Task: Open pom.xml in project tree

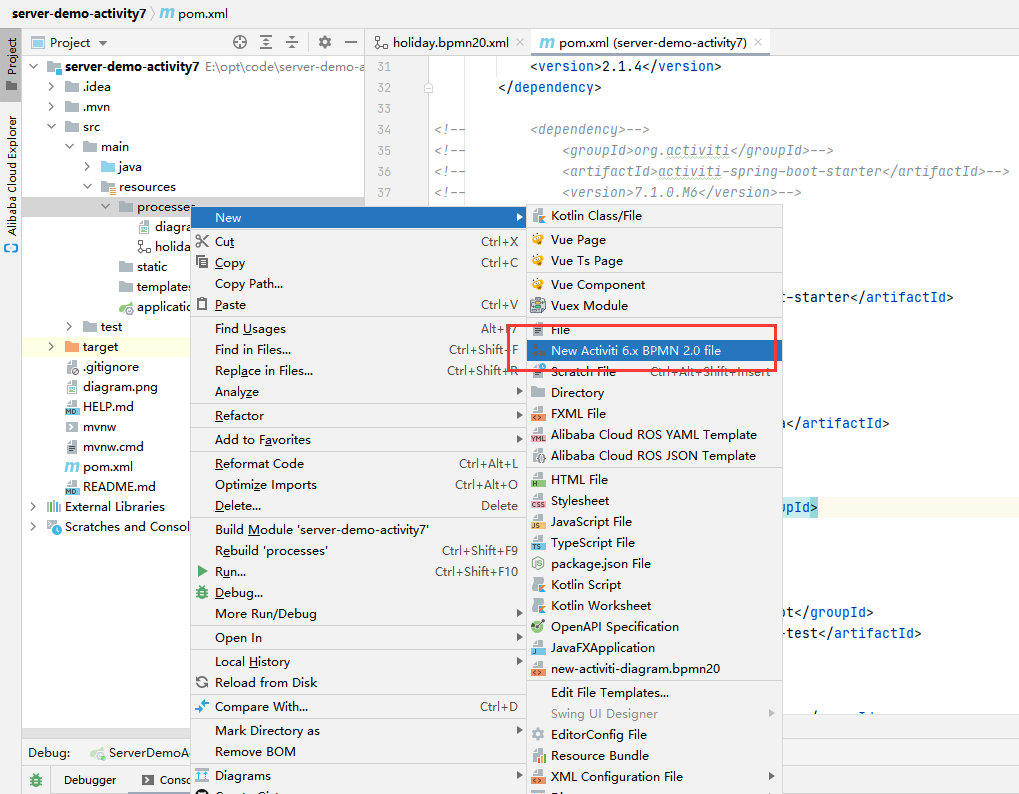Action: click(108, 467)
